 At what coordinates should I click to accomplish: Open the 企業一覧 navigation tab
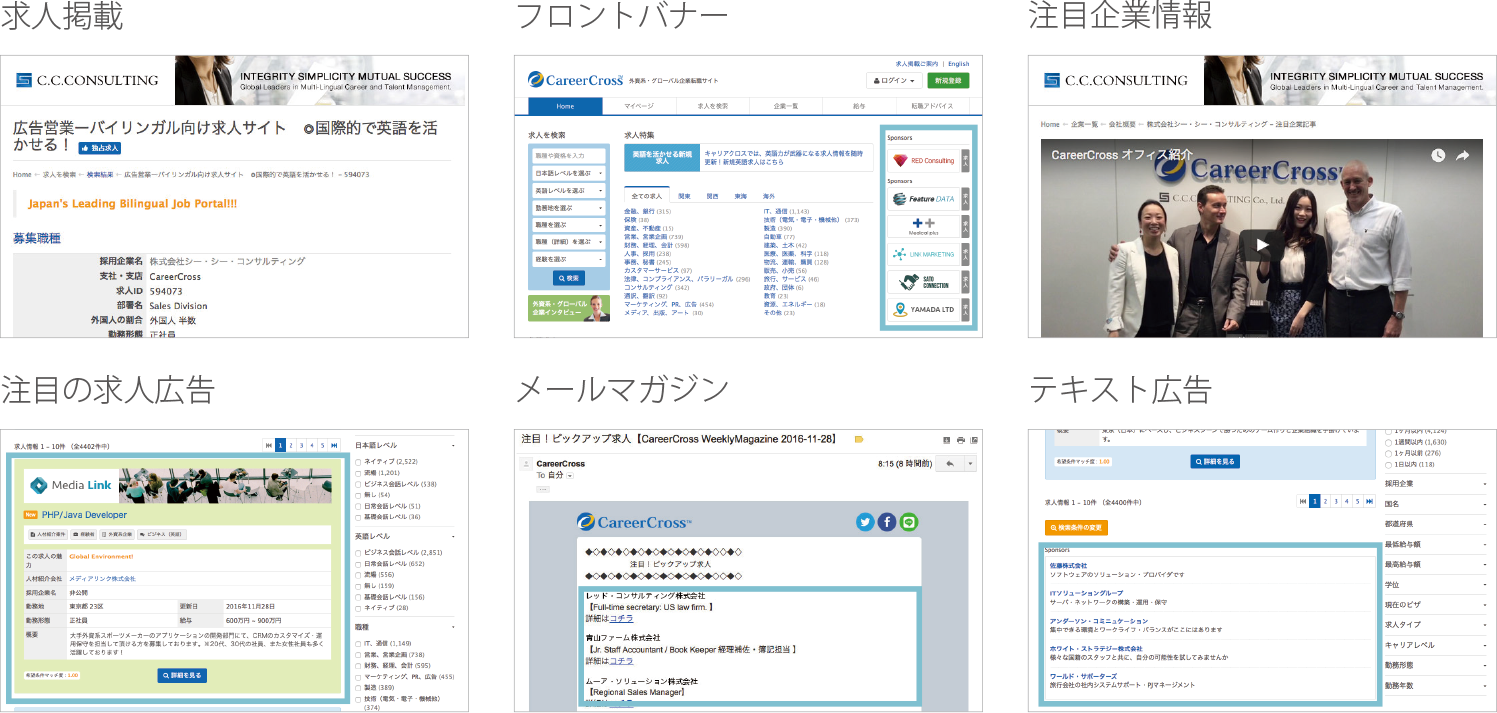coord(786,106)
